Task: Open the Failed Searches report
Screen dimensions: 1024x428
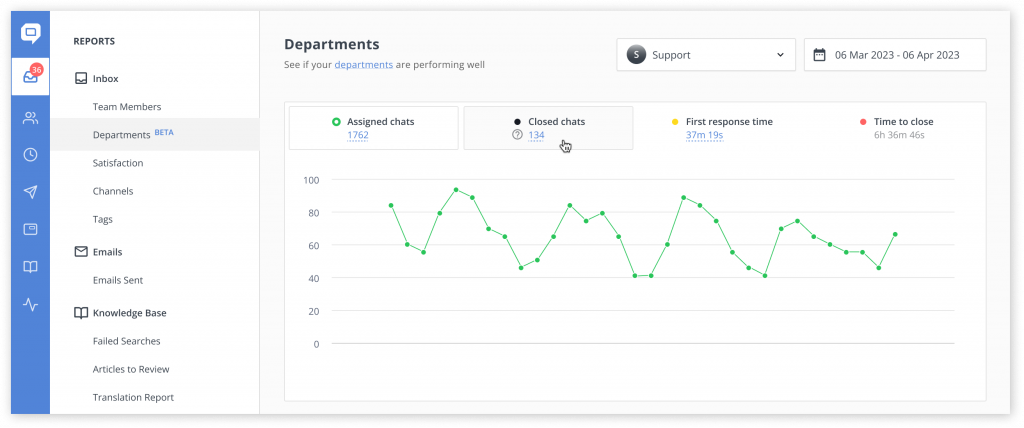Action: click(x=126, y=341)
